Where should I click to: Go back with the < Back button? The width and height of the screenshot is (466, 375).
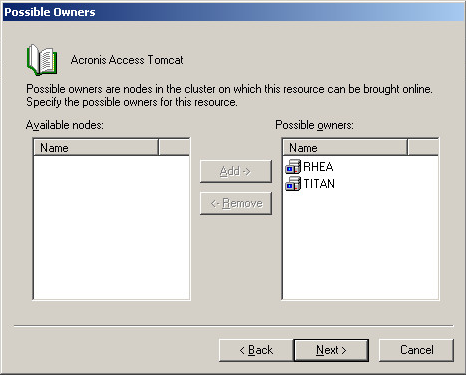coord(256,350)
